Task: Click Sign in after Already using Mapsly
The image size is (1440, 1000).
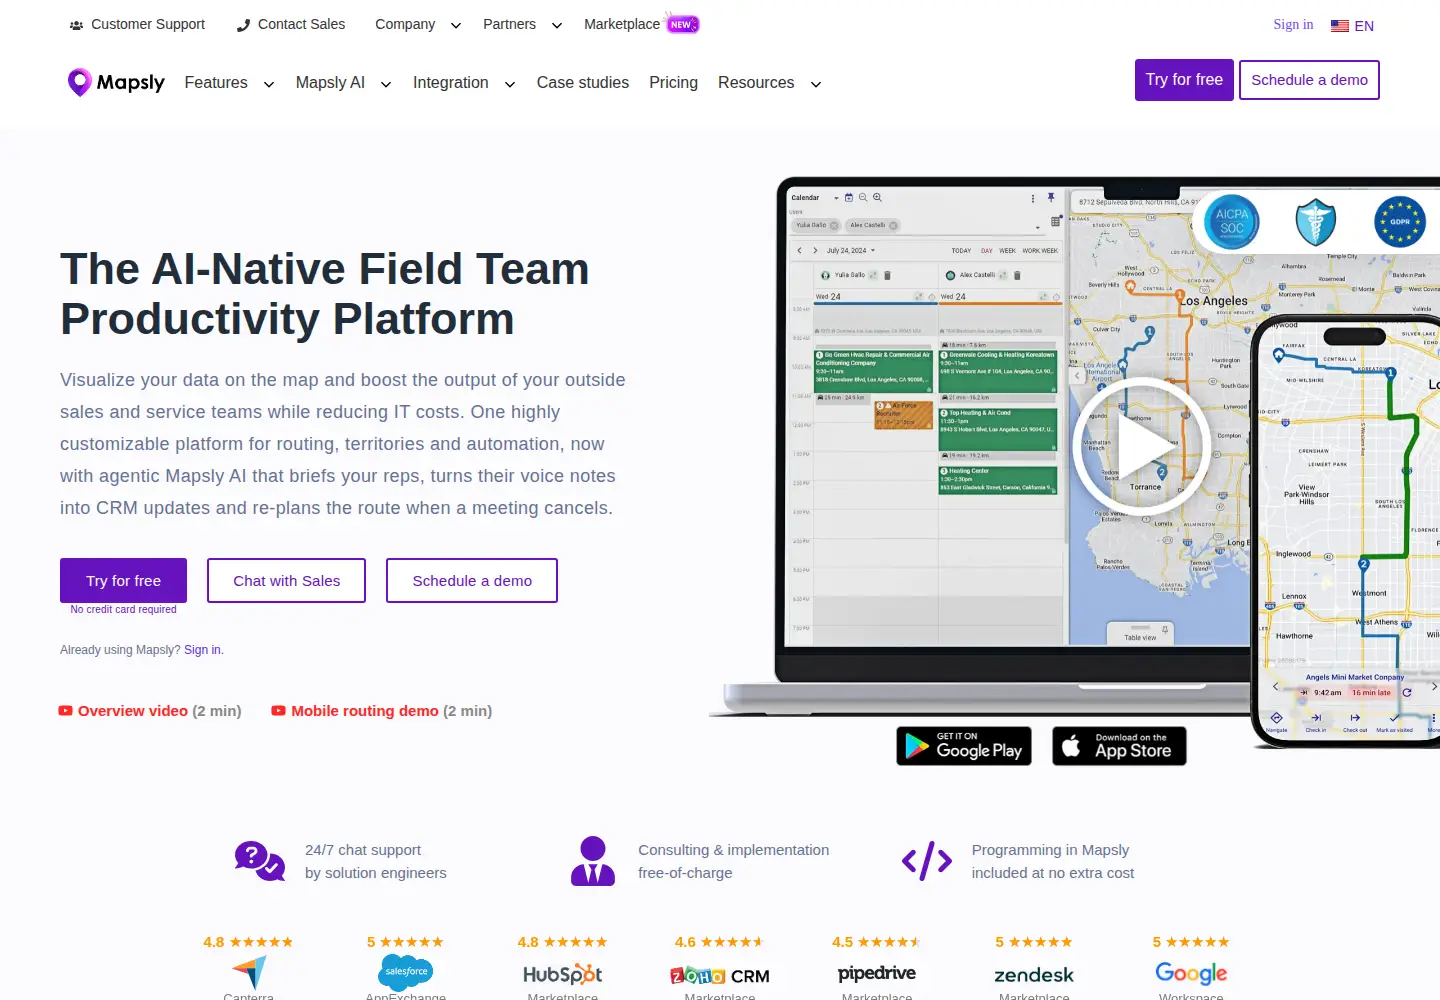Action: coord(203,650)
